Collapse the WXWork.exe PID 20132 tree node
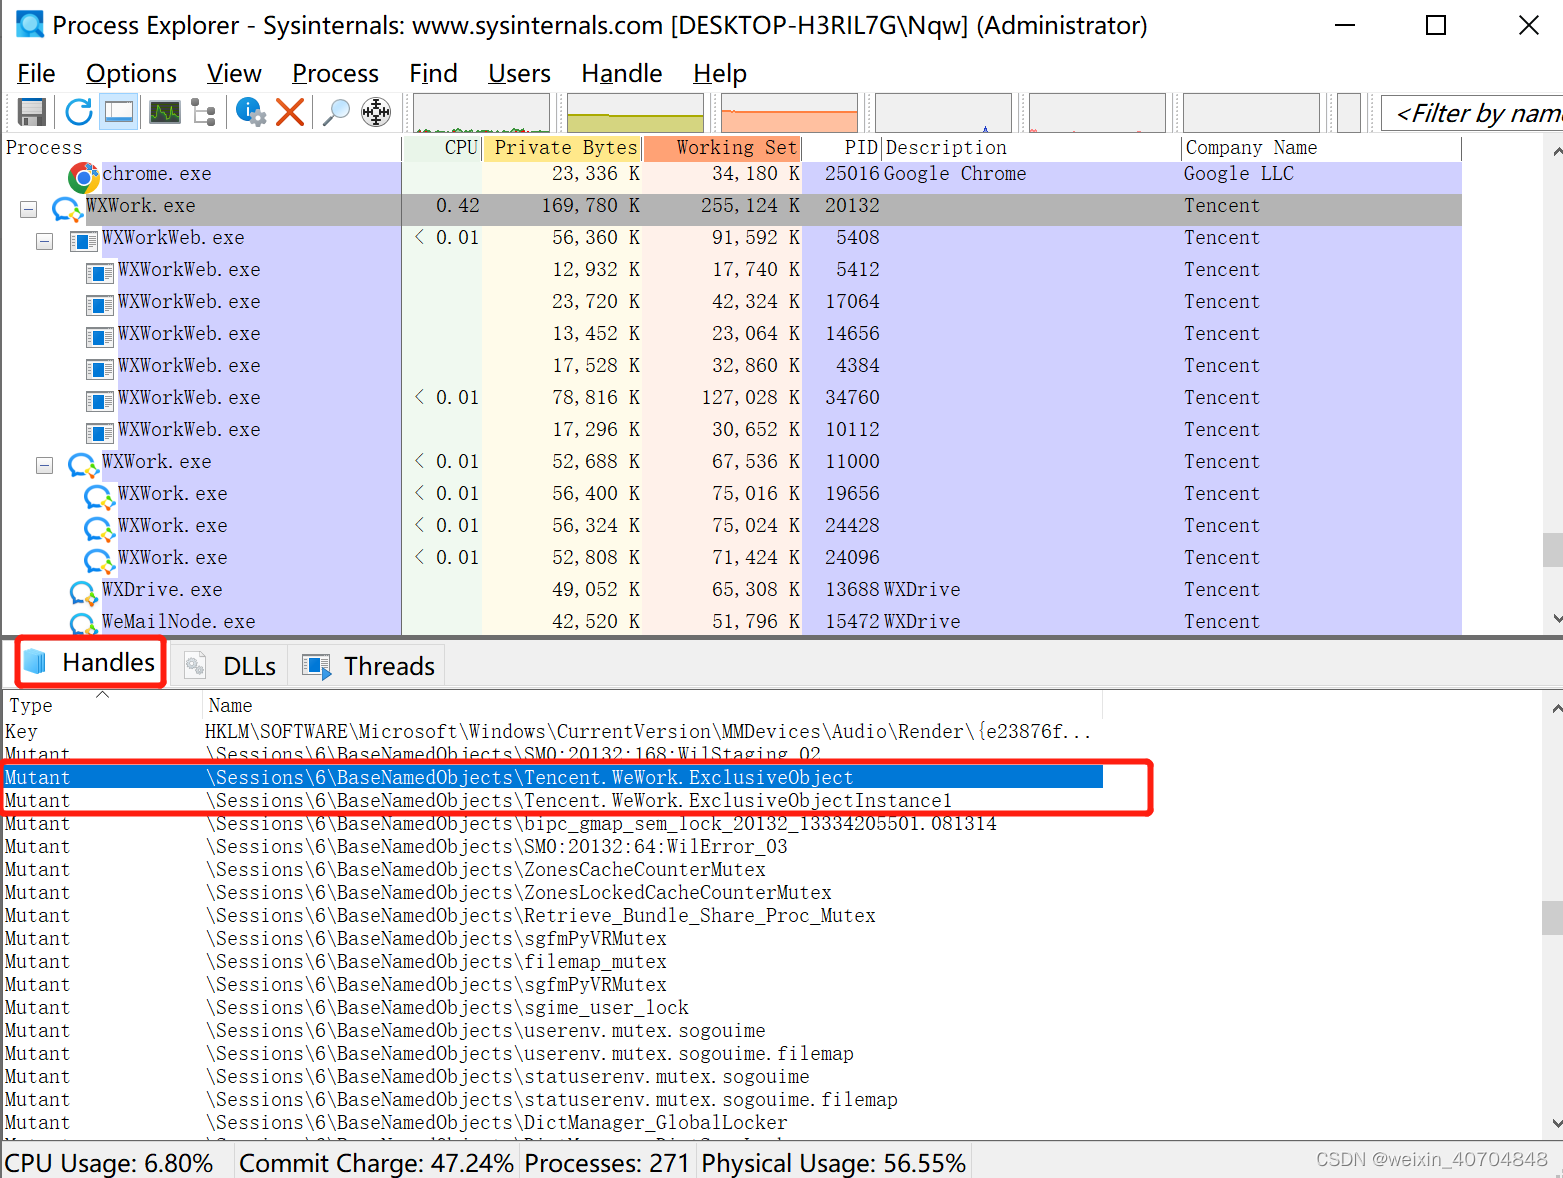Viewport: 1563px width, 1178px height. point(29,209)
